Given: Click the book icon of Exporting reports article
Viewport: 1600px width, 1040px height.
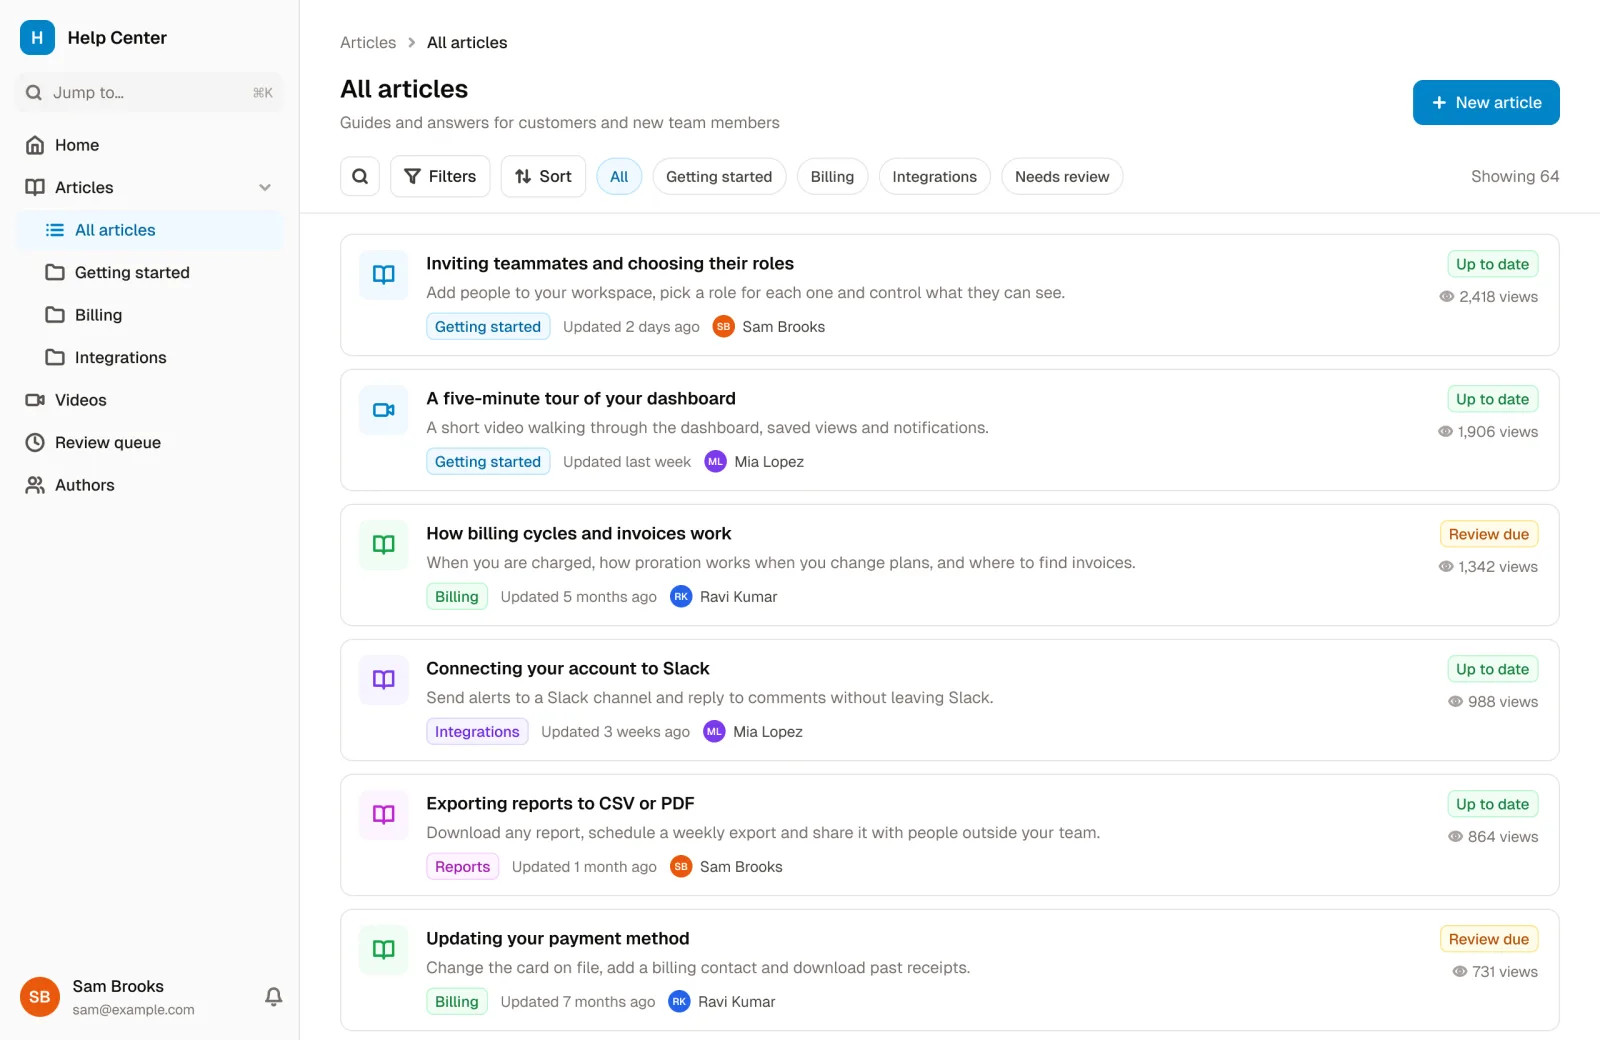Looking at the screenshot, I should point(384,814).
